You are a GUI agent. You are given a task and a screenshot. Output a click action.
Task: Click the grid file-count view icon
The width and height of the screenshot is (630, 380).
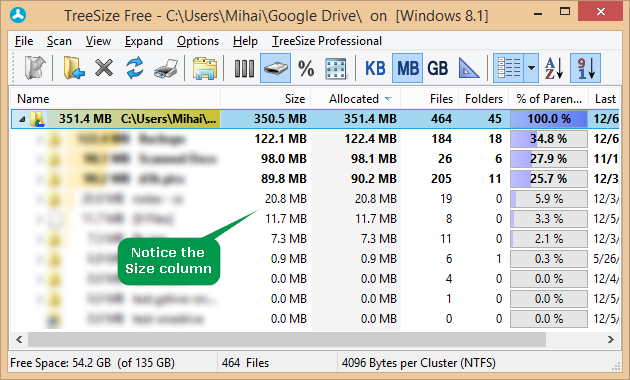pos(335,69)
